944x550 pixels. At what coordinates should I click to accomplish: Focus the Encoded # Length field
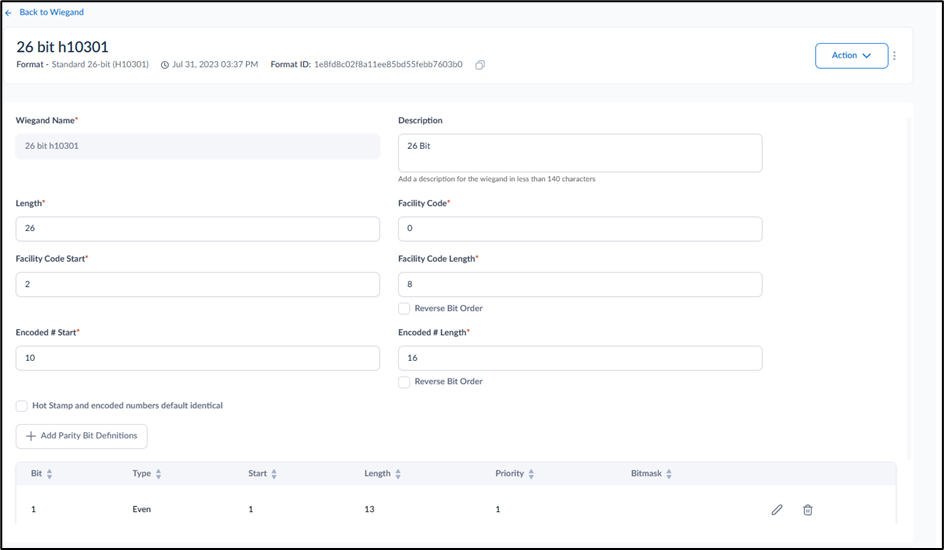[580, 358]
